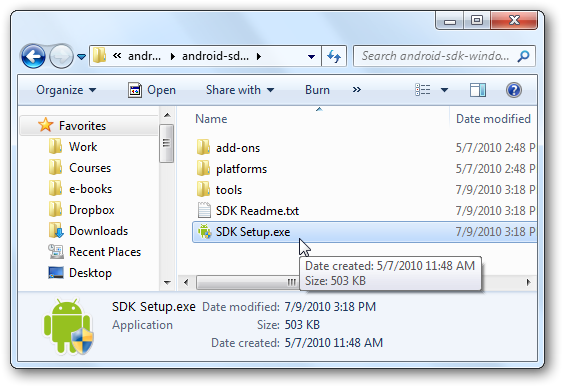Click the Desktop monitor icon
This screenshot has height=387, width=563.
[x=56, y=272]
